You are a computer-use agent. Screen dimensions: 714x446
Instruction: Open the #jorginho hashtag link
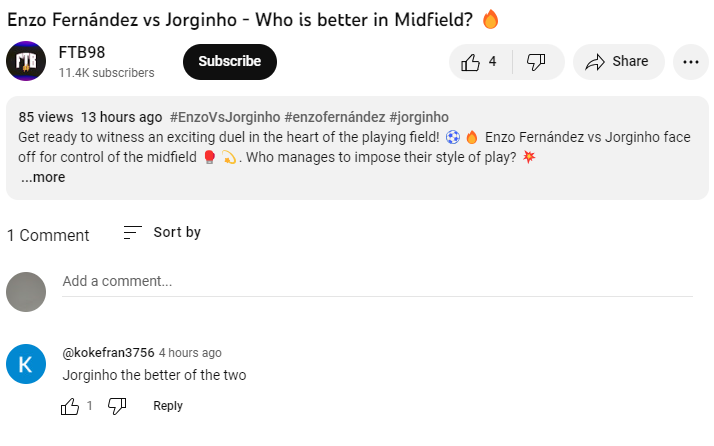pyautogui.click(x=419, y=117)
